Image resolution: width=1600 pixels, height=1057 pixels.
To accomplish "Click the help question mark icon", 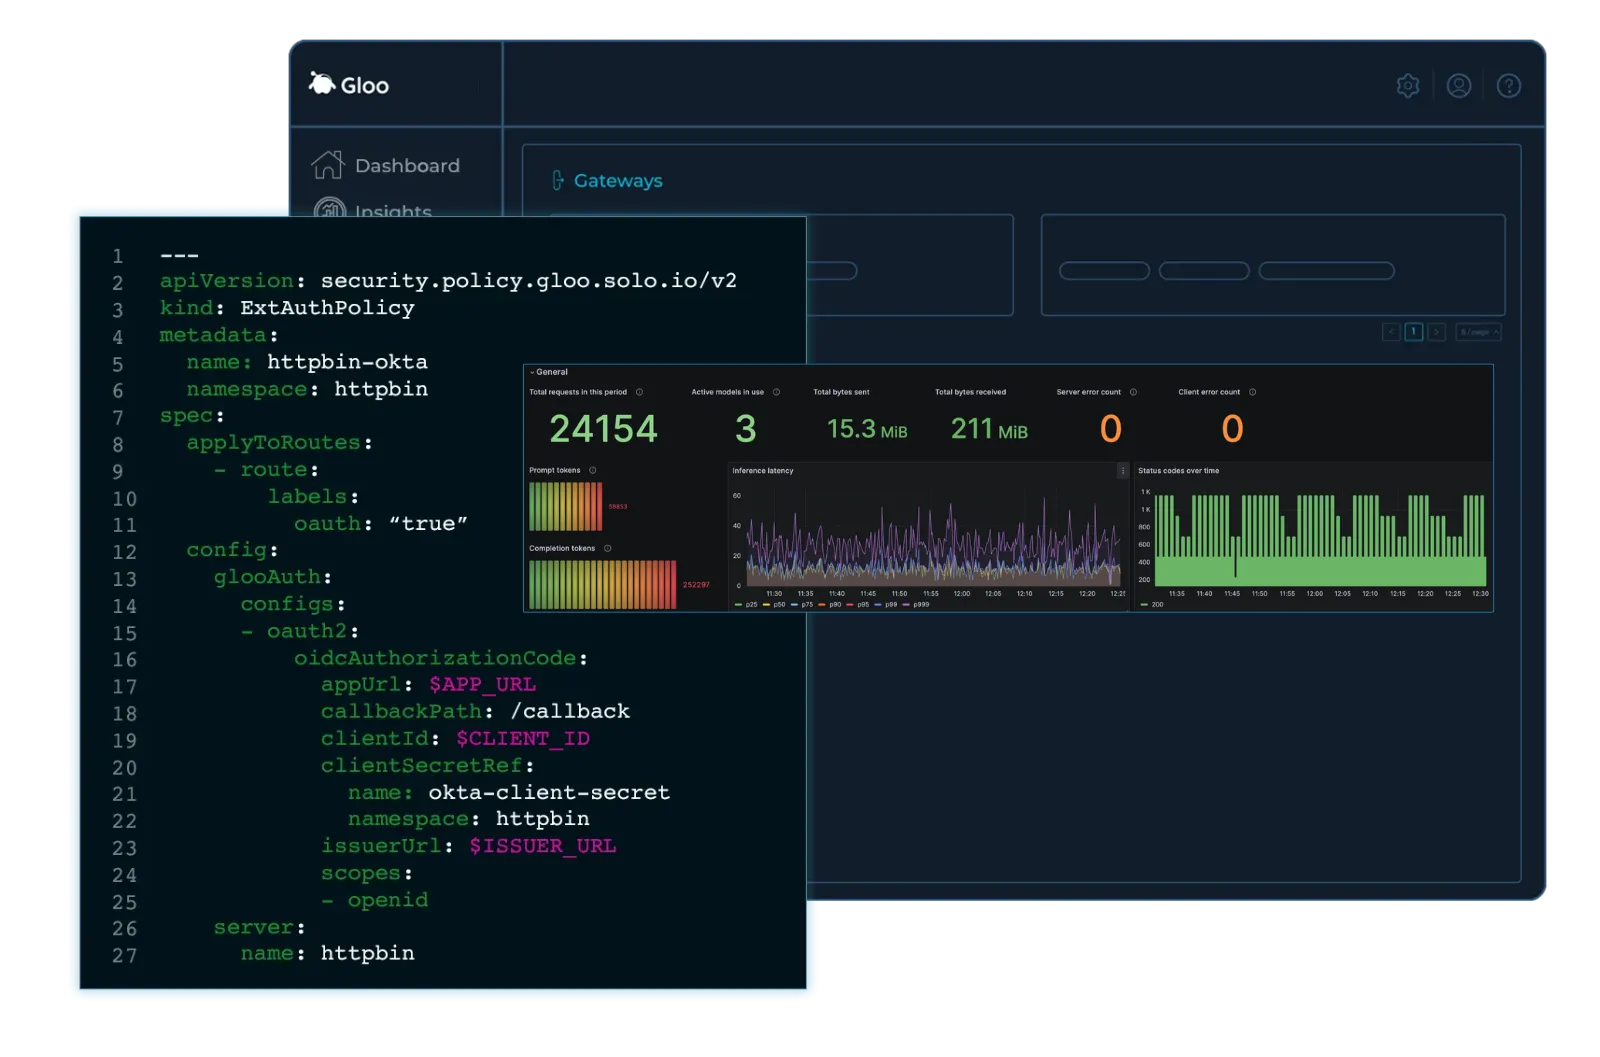I will [1509, 86].
